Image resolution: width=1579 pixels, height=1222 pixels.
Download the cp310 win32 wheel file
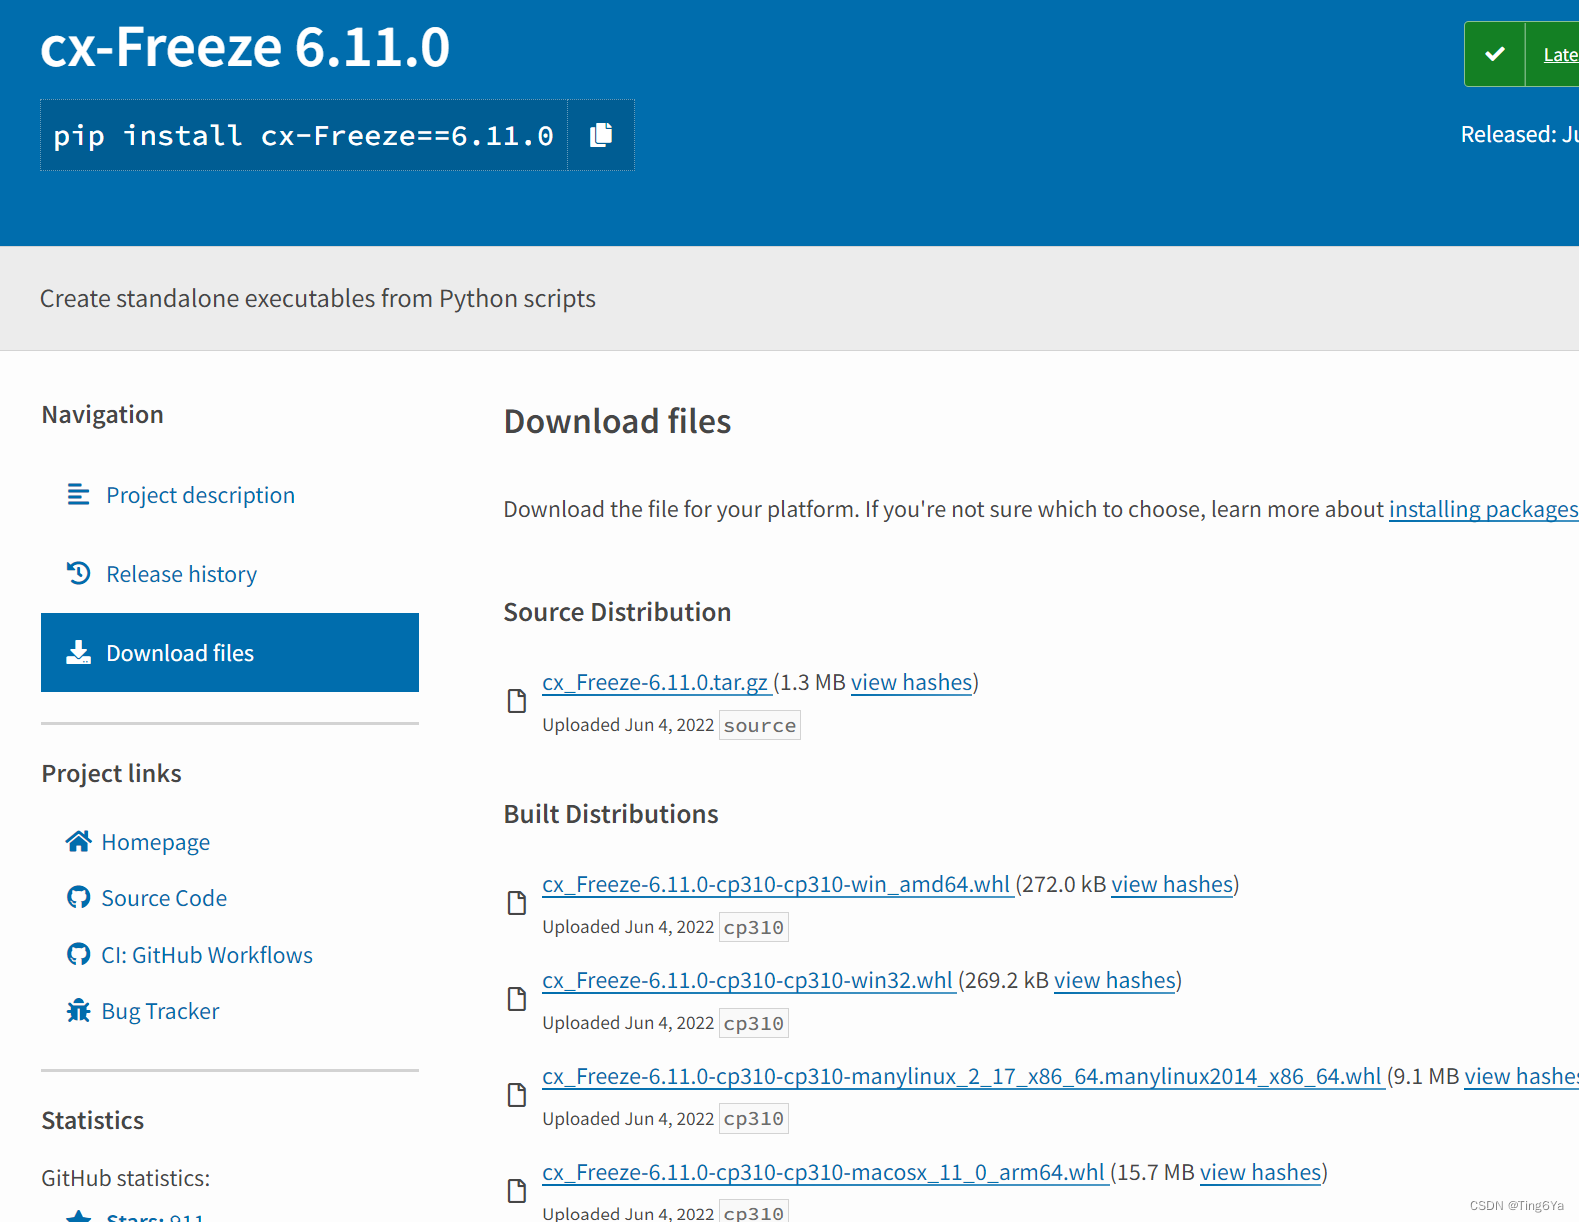[x=748, y=980]
